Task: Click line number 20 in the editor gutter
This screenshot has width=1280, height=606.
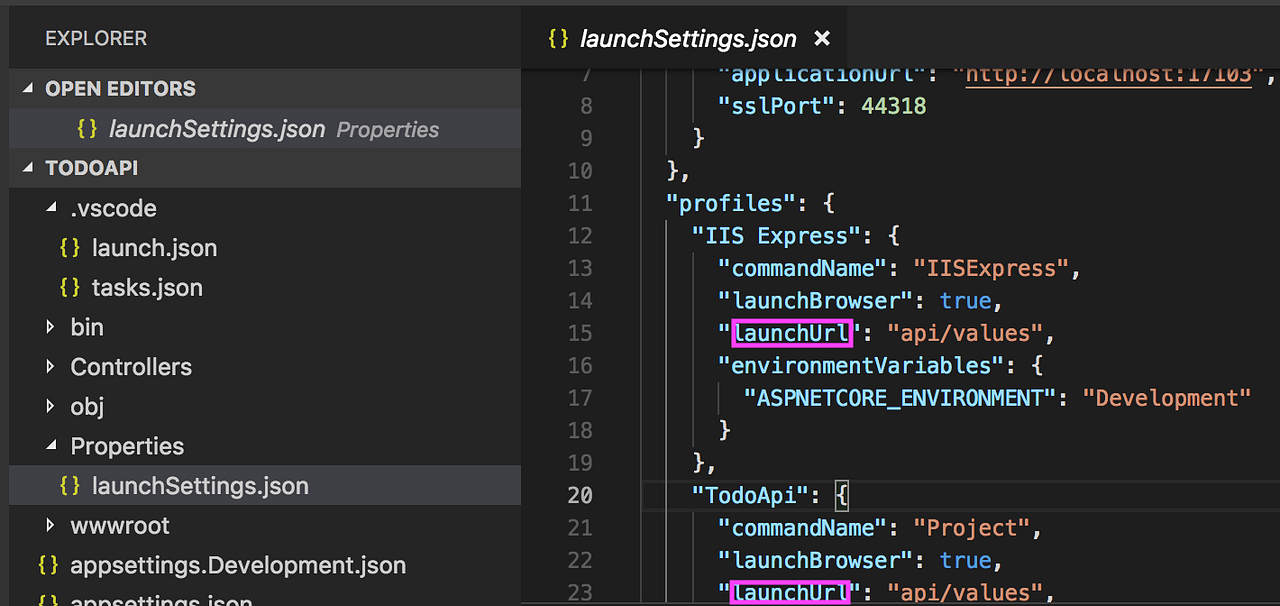Action: 580,495
